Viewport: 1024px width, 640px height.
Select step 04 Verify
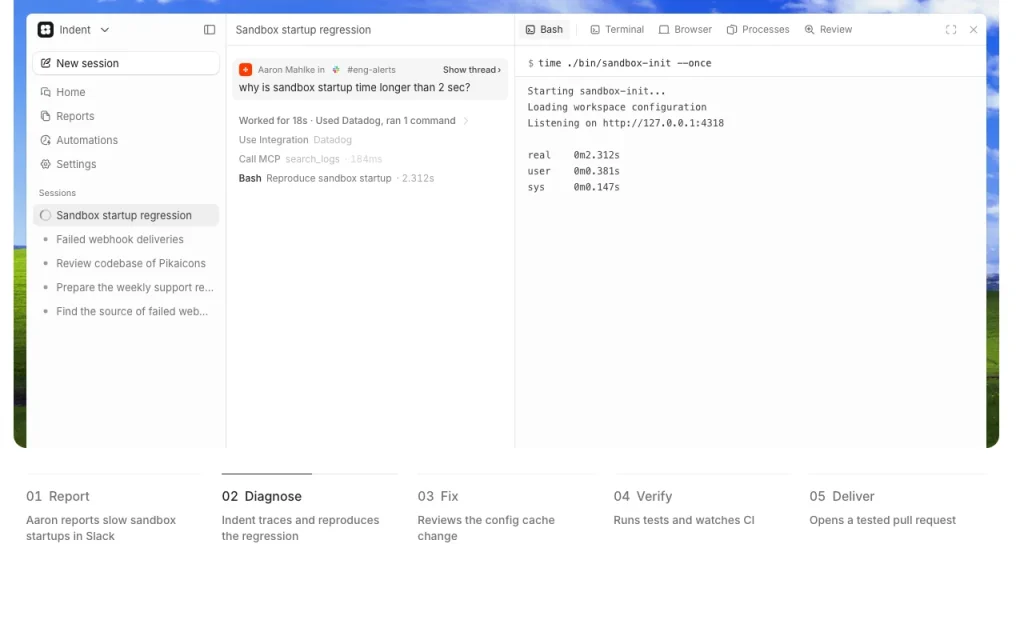click(643, 496)
